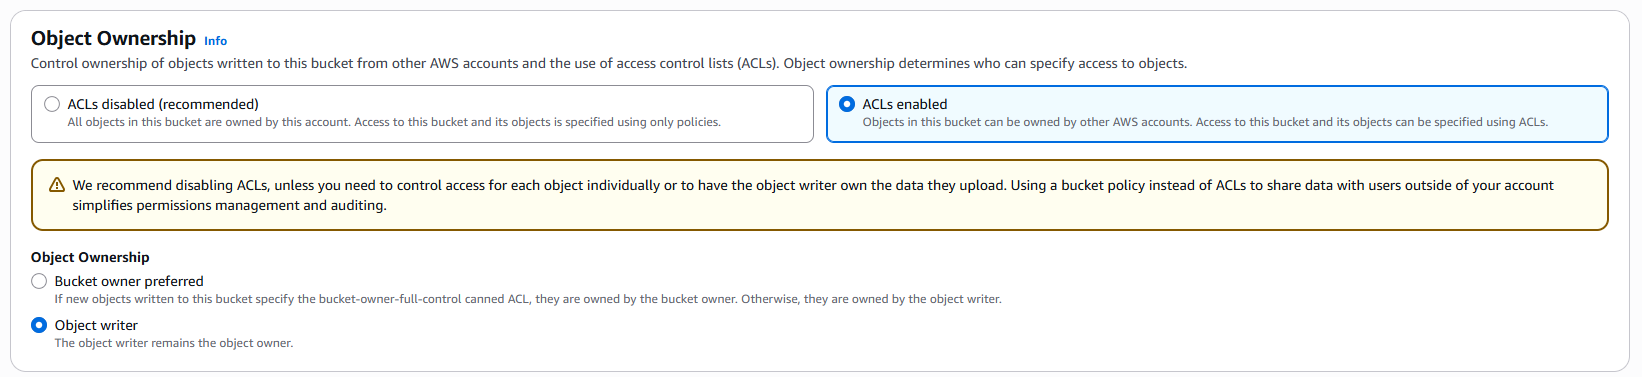Click the 'Object writer' label text
Viewport: 1642px width, 377px height.
coord(96,325)
